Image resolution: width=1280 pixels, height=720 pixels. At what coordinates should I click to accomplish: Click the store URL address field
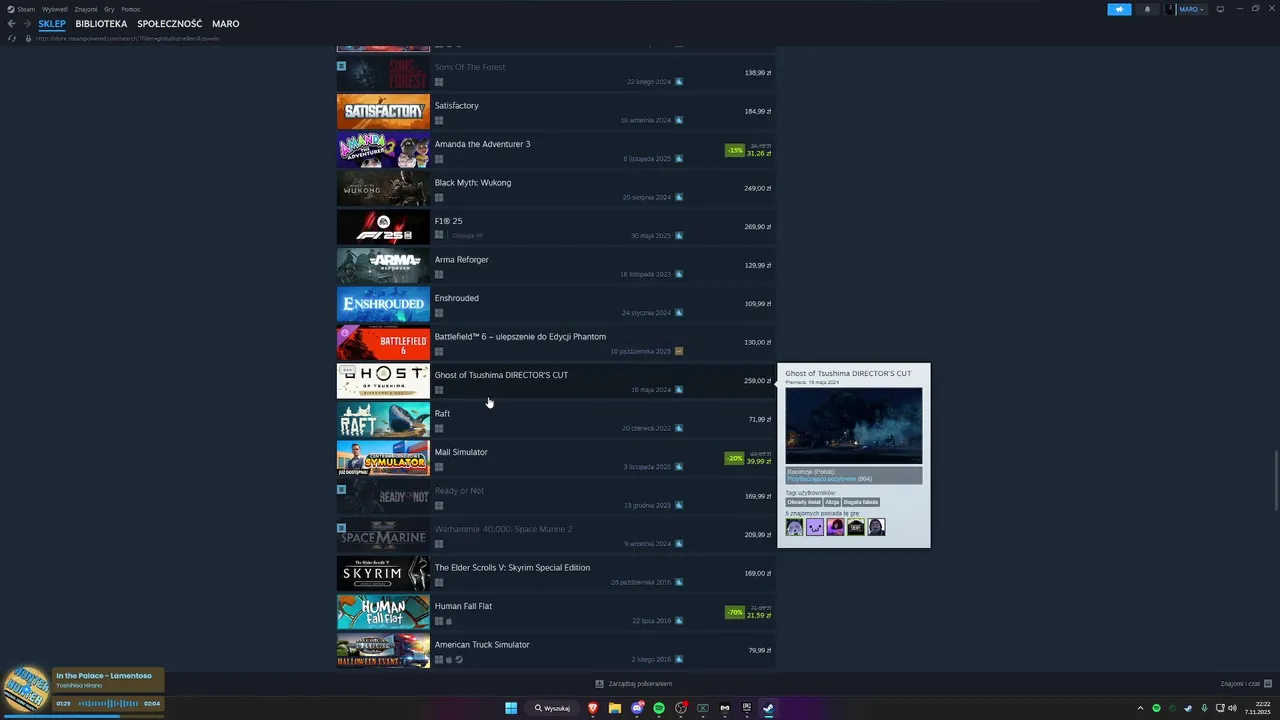pyautogui.click(x=128, y=38)
